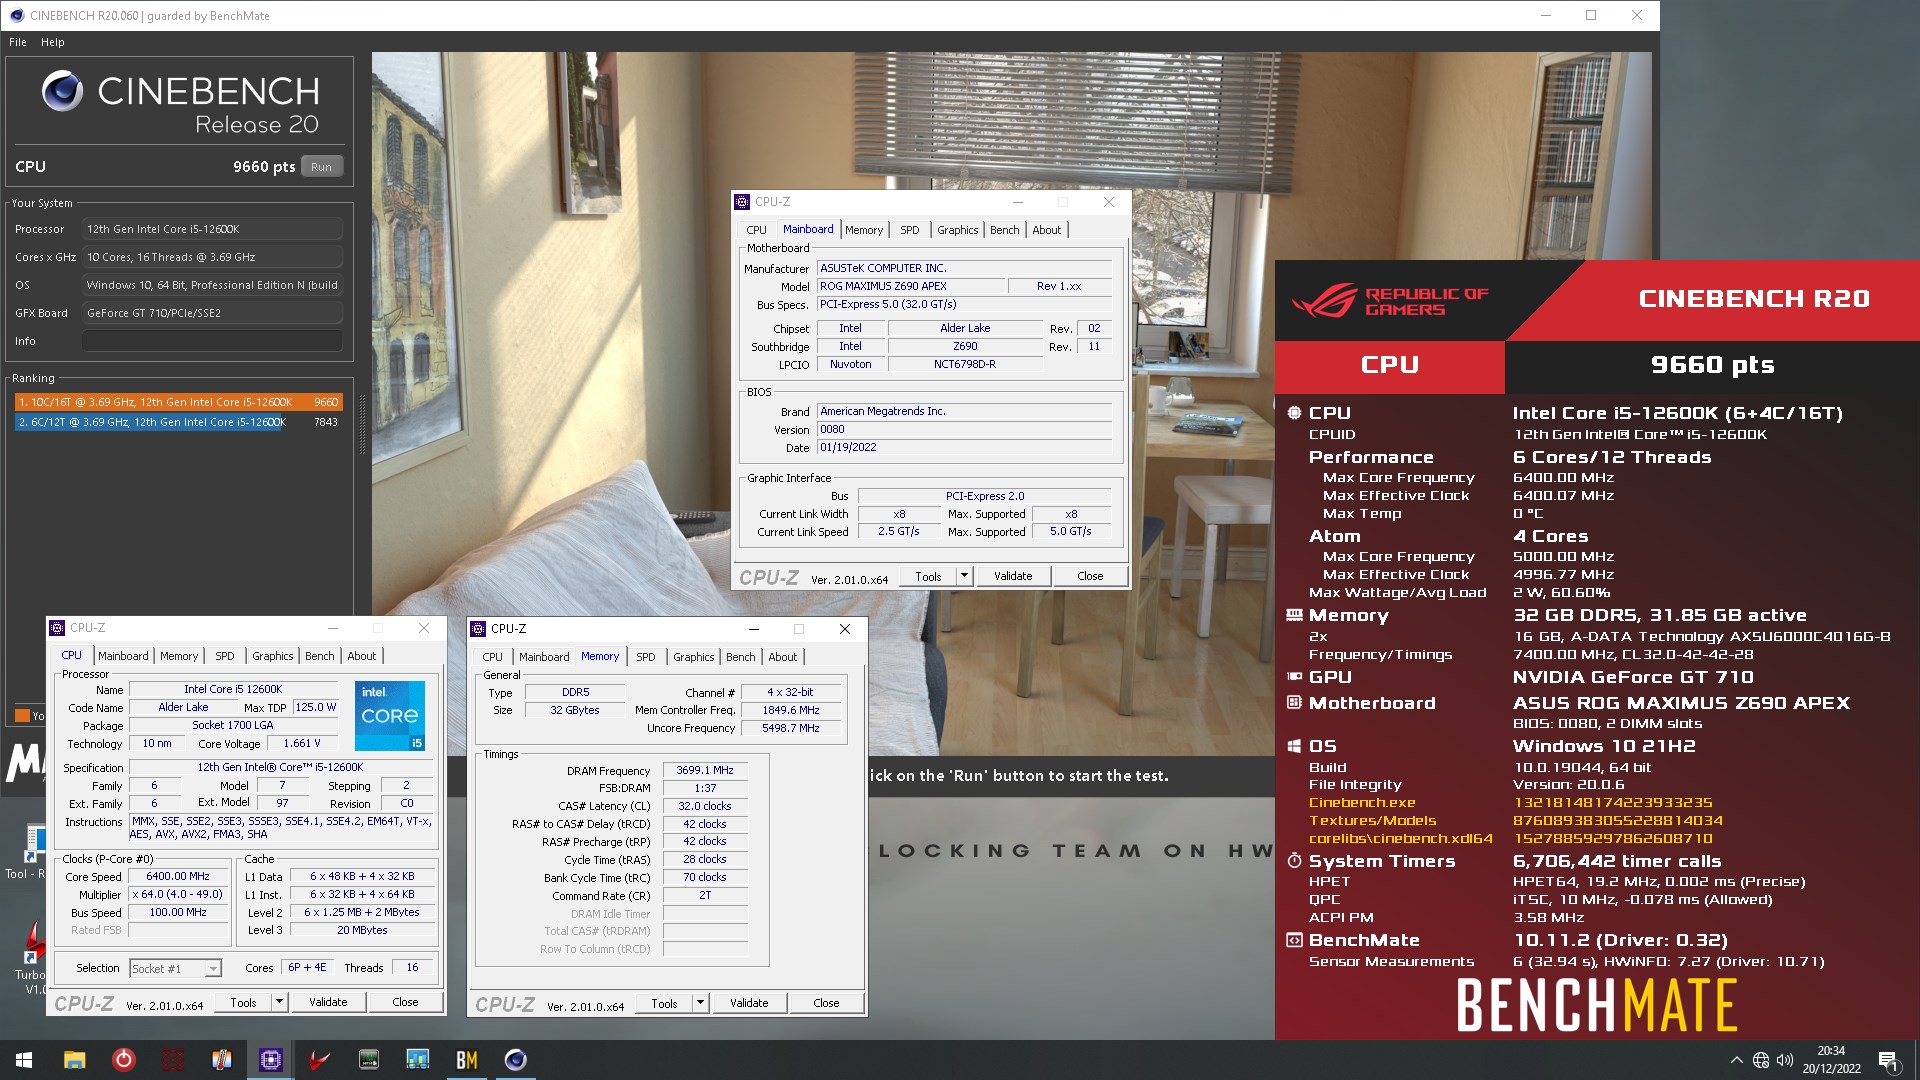Click the ROG MAXIMUS Z690 APEX model field
The image size is (1920, 1080).
point(910,286)
